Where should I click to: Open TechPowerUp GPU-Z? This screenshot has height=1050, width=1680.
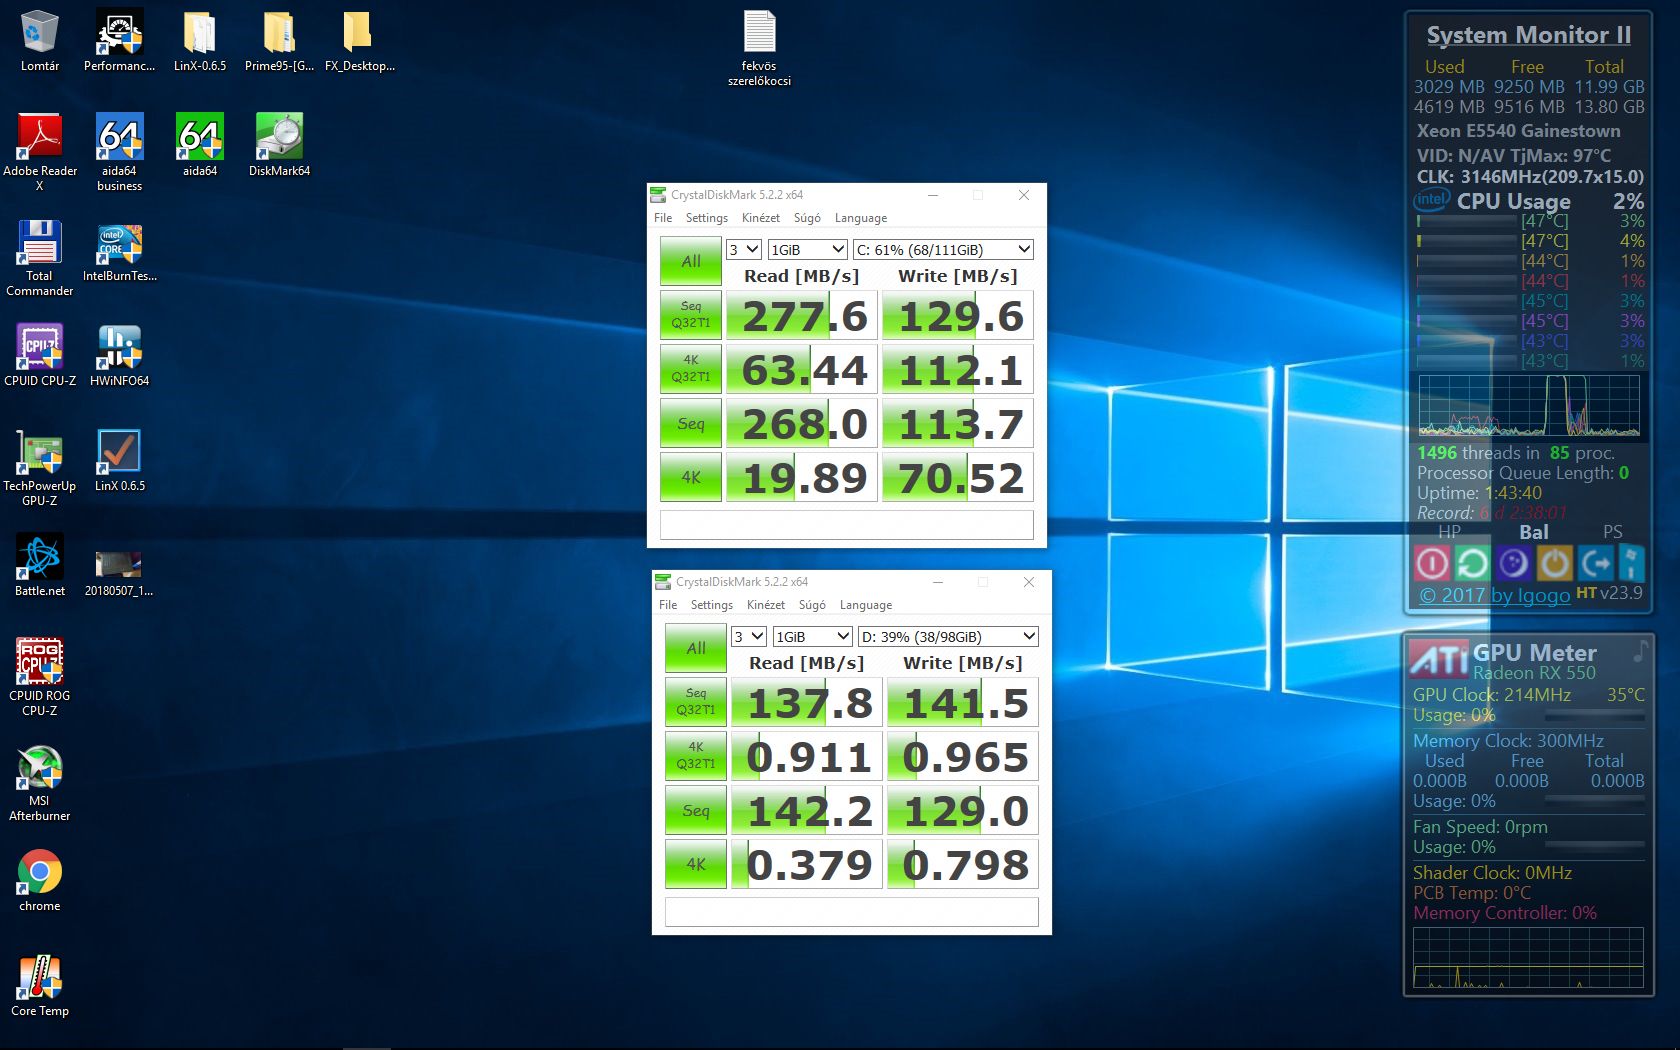(40, 468)
